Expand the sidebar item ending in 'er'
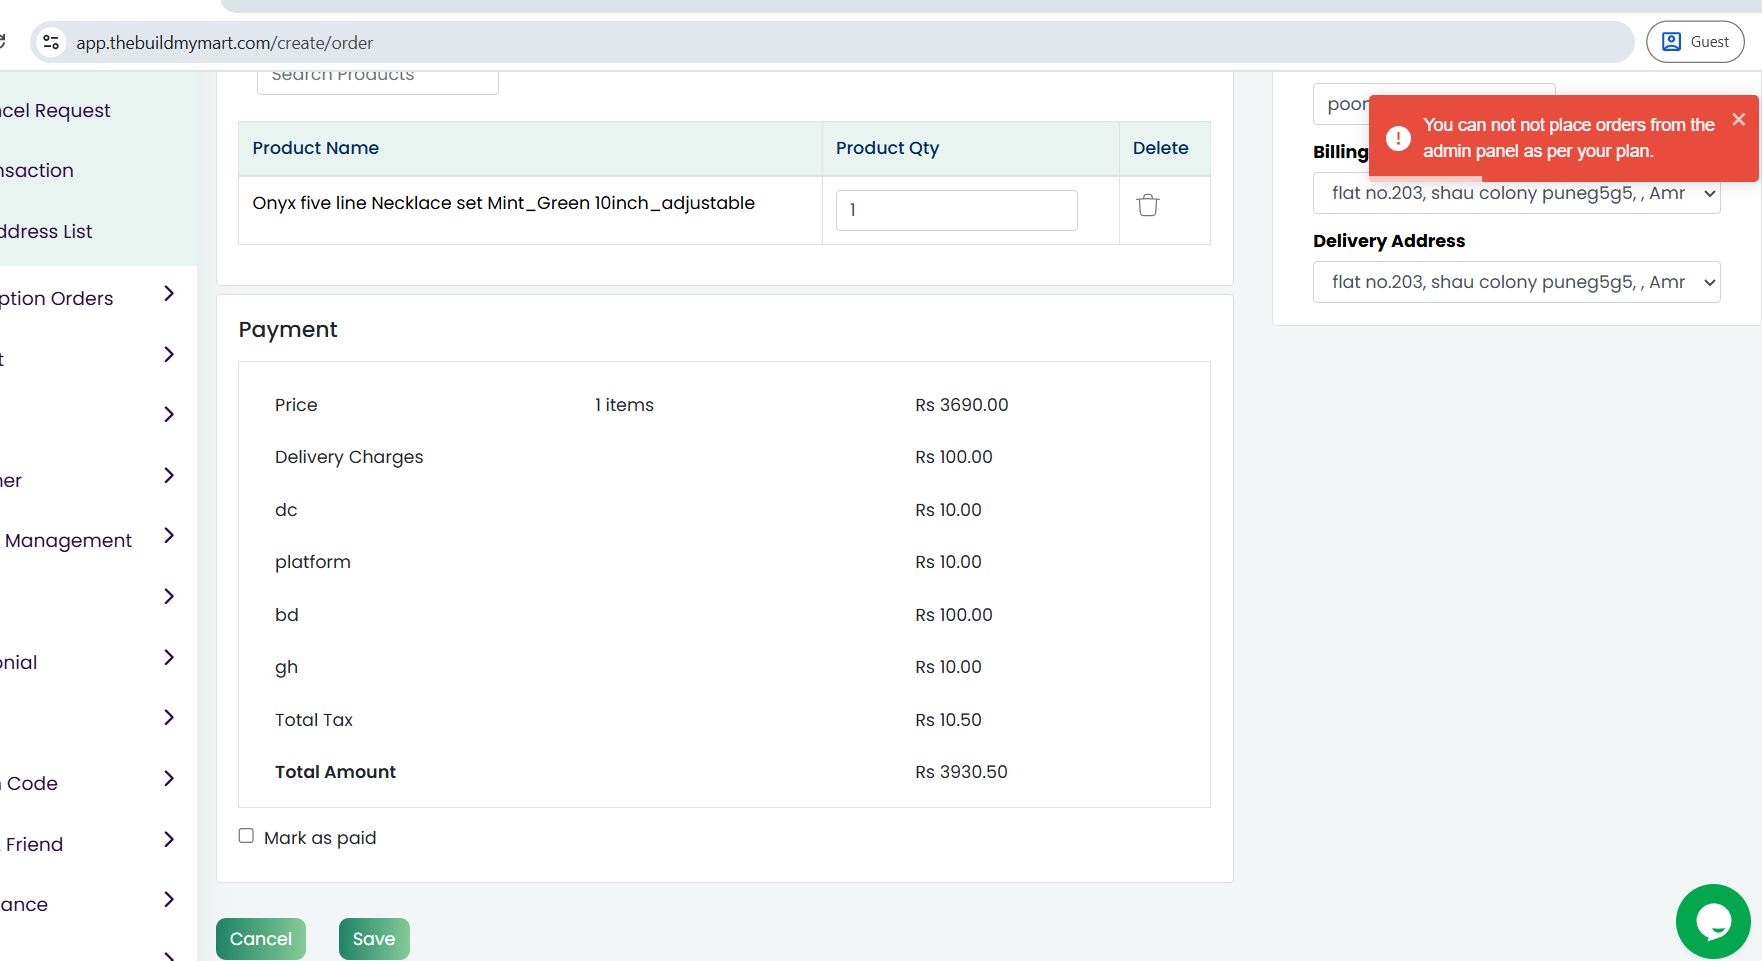Image resolution: width=1762 pixels, height=961 pixels. (169, 476)
